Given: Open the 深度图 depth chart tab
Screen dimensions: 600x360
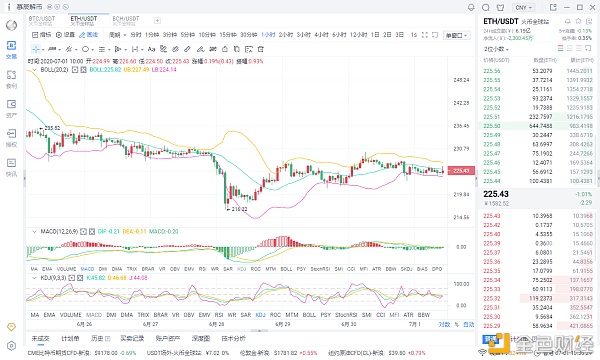Looking at the screenshot, I should click(201, 338).
